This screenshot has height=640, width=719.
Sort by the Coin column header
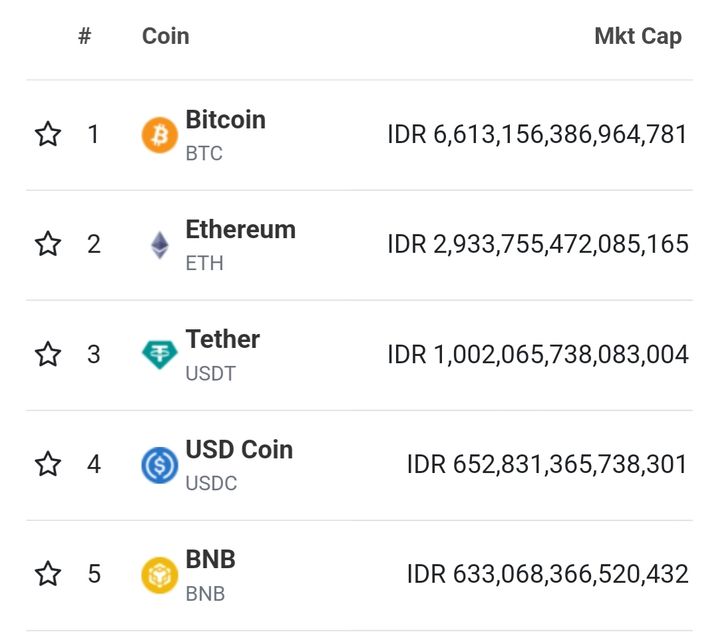pos(165,37)
